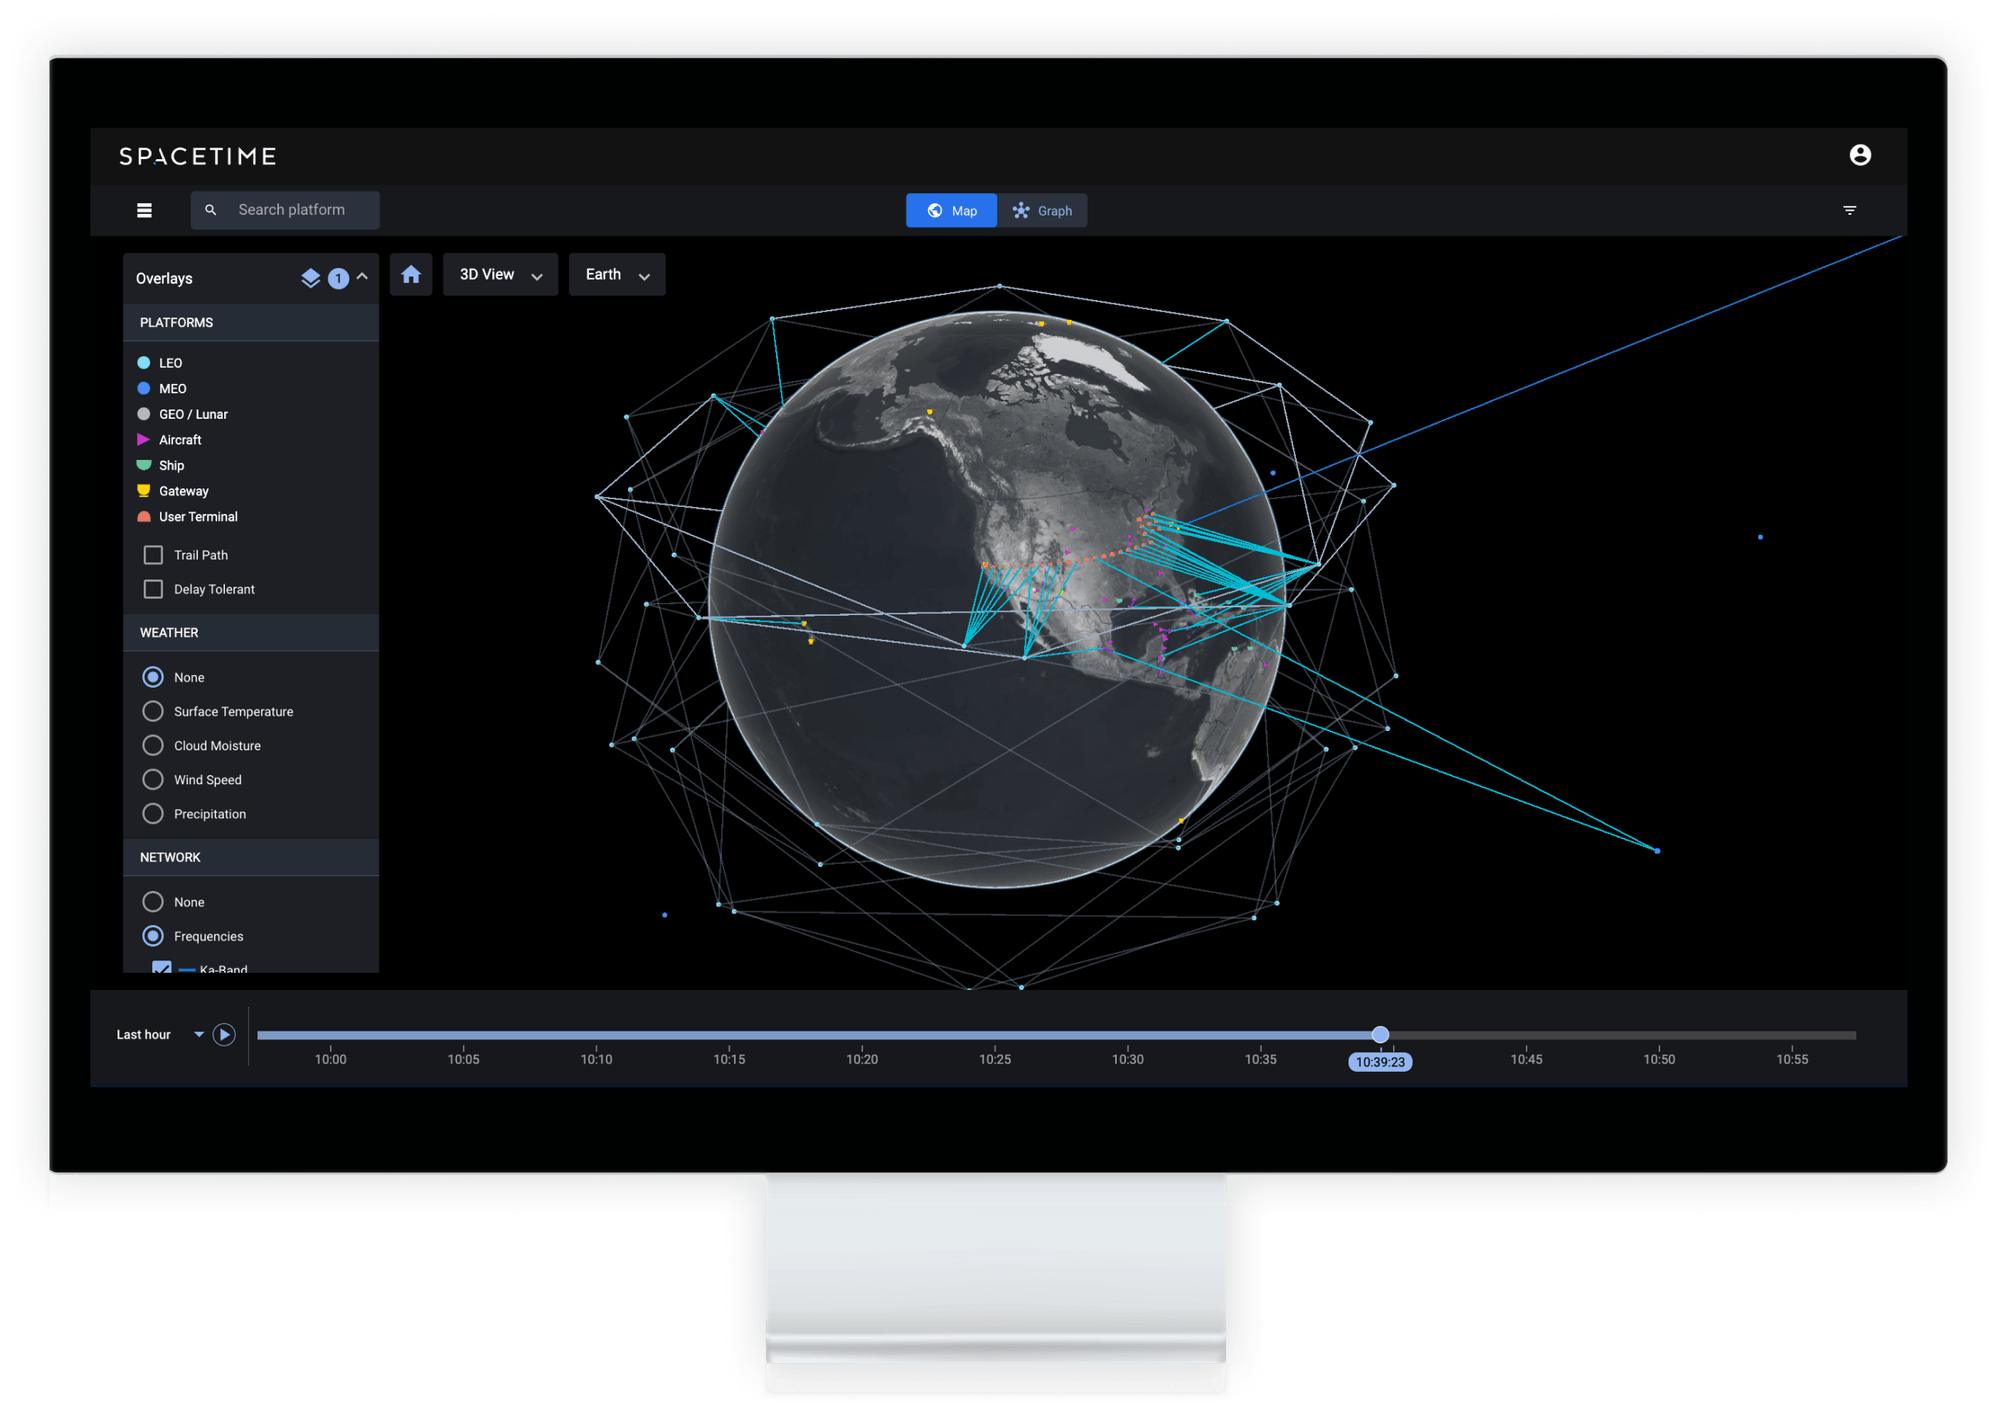Select the Frequencies radio button
2000x1411 pixels.
tap(153, 935)
